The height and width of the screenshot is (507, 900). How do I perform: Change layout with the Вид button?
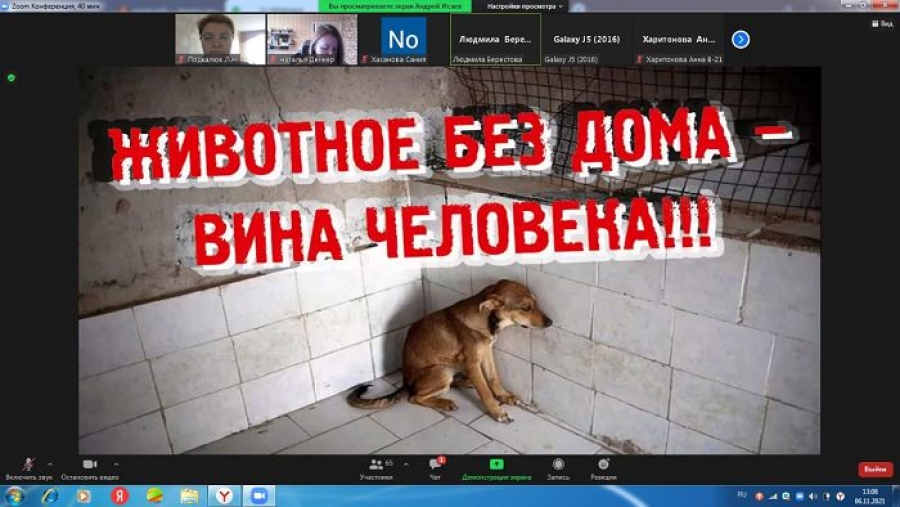882,24
